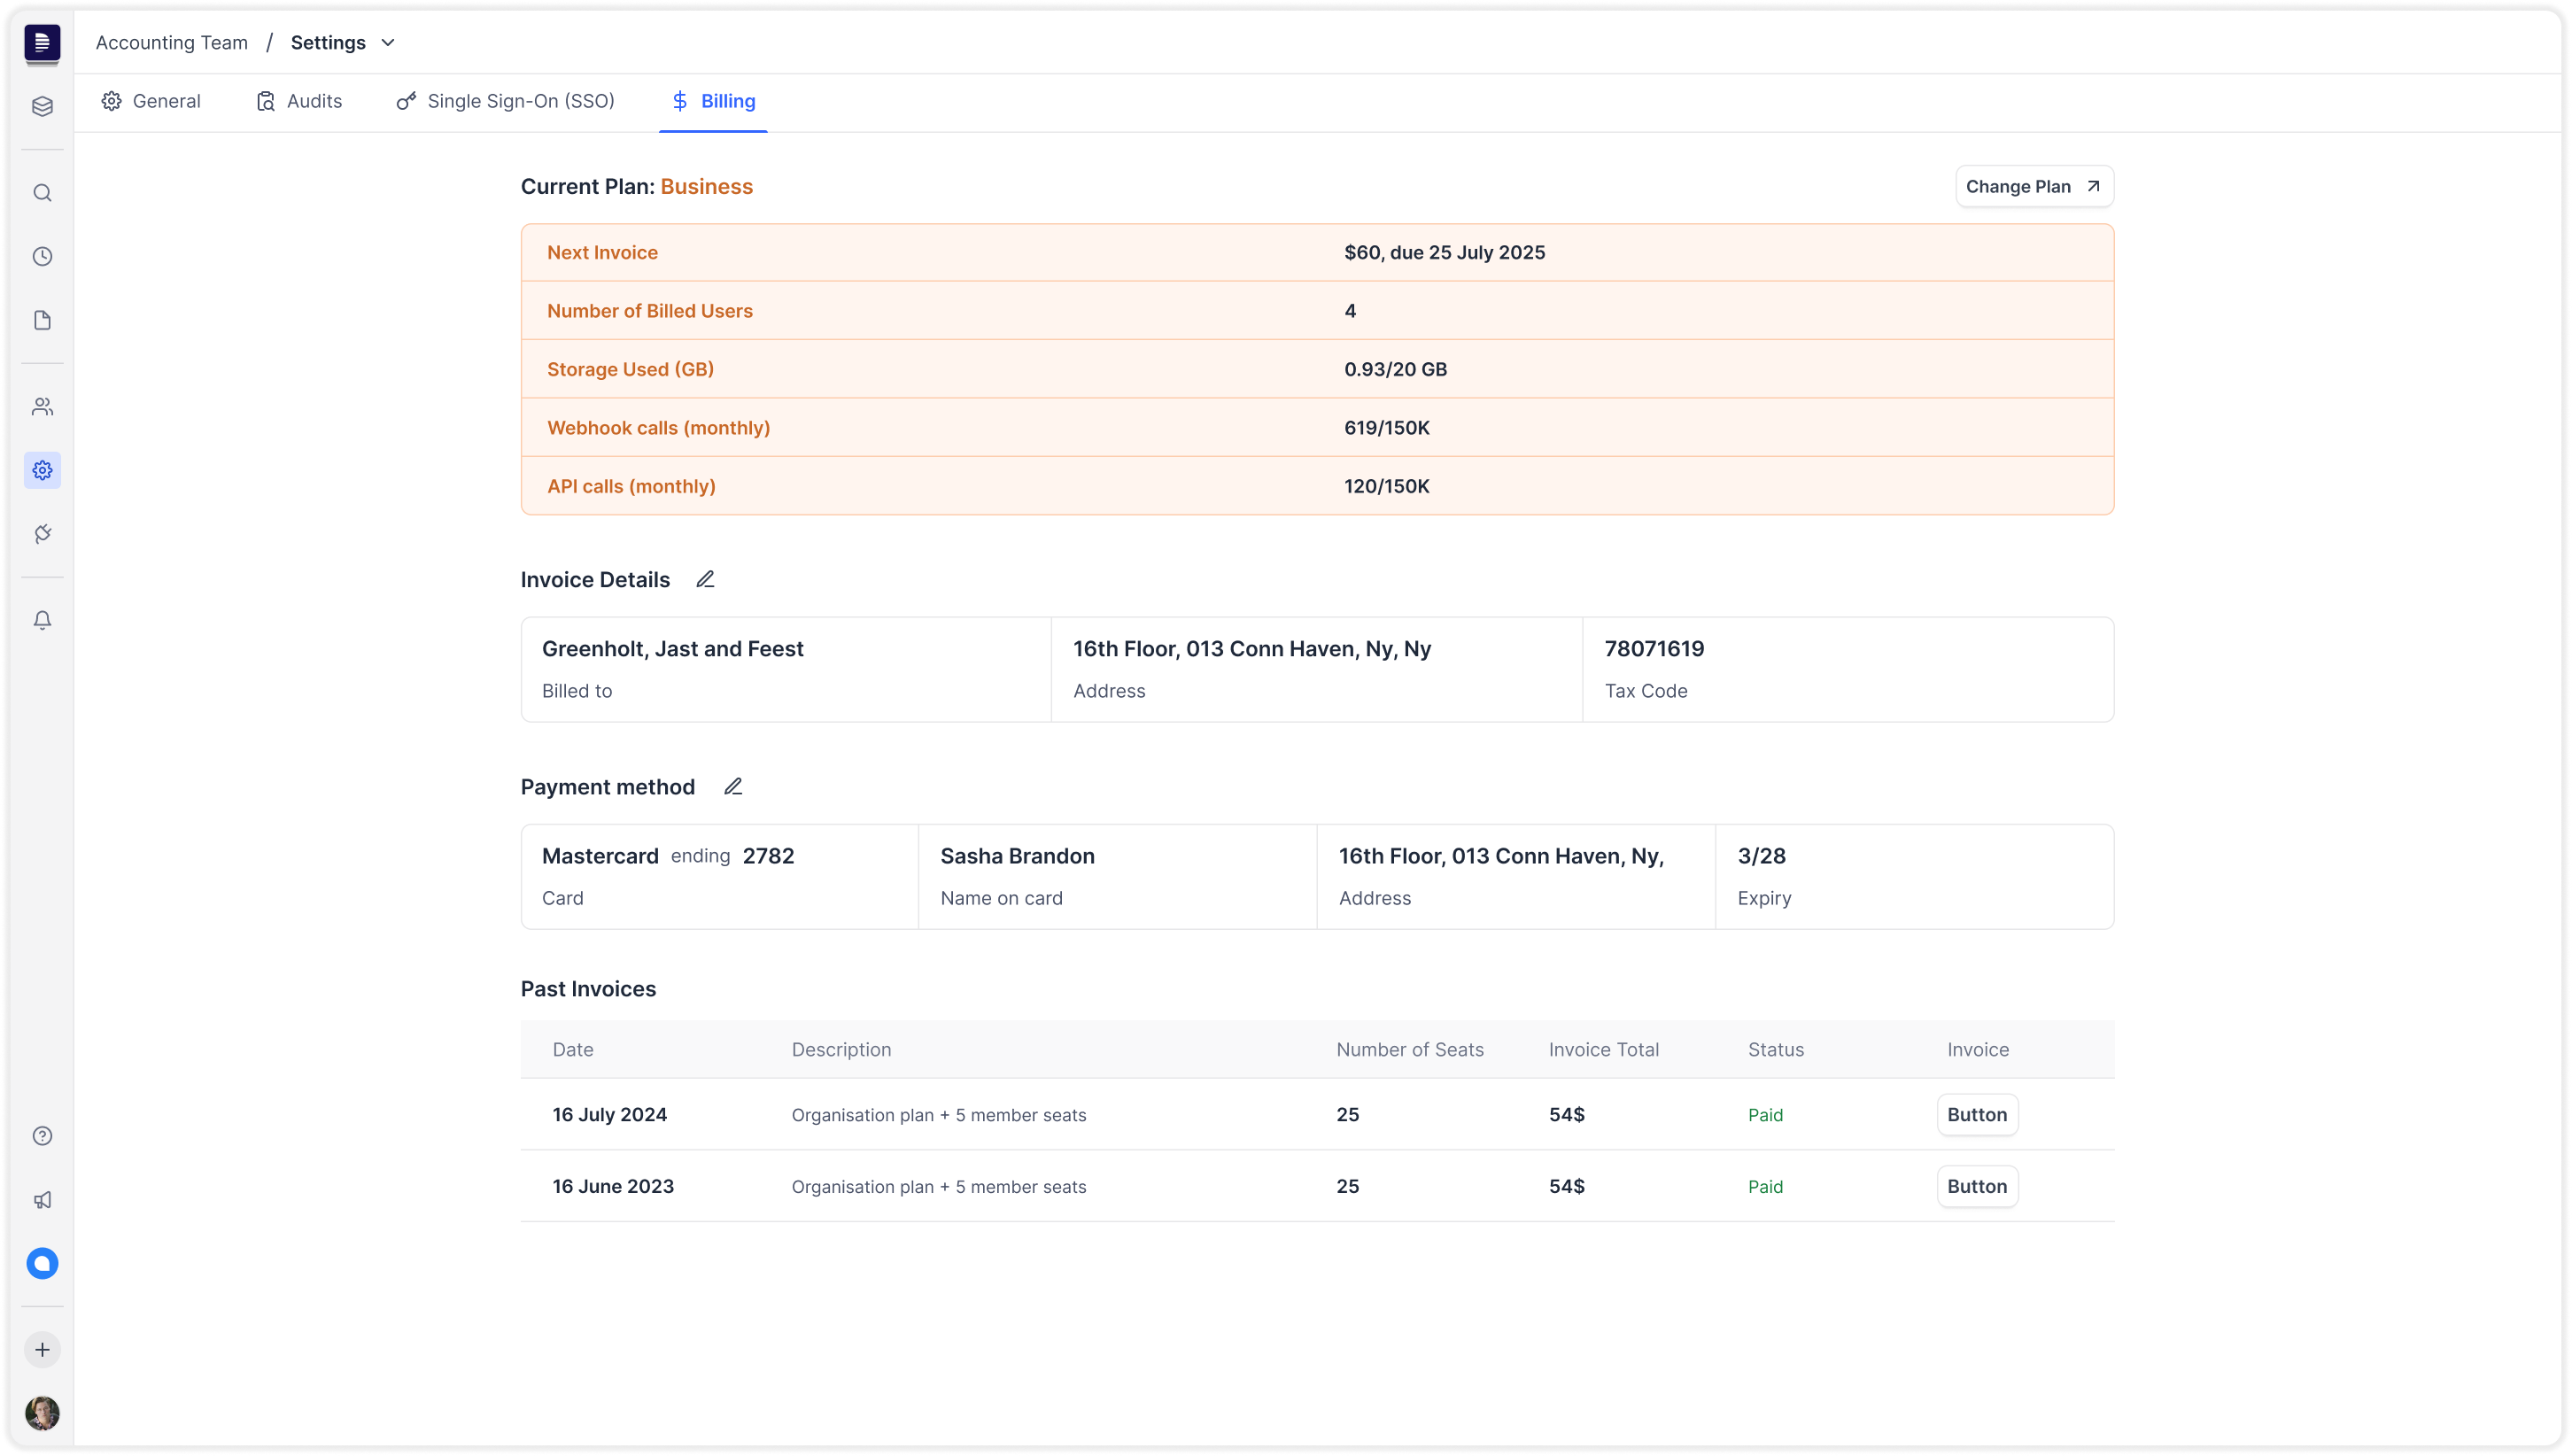Click the plus add button in sidebar
Viewport: 2572px width, 1456px height.
(x=42, y=1350)
